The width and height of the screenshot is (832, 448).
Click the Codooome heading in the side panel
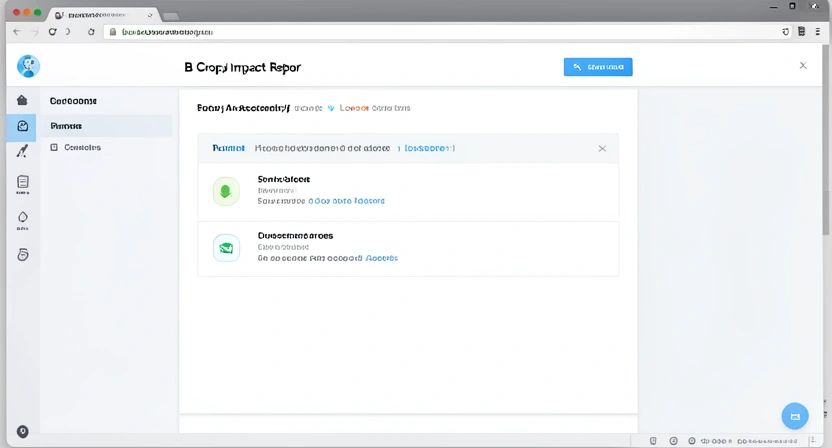pyautogui.click(x=73, y=101)
